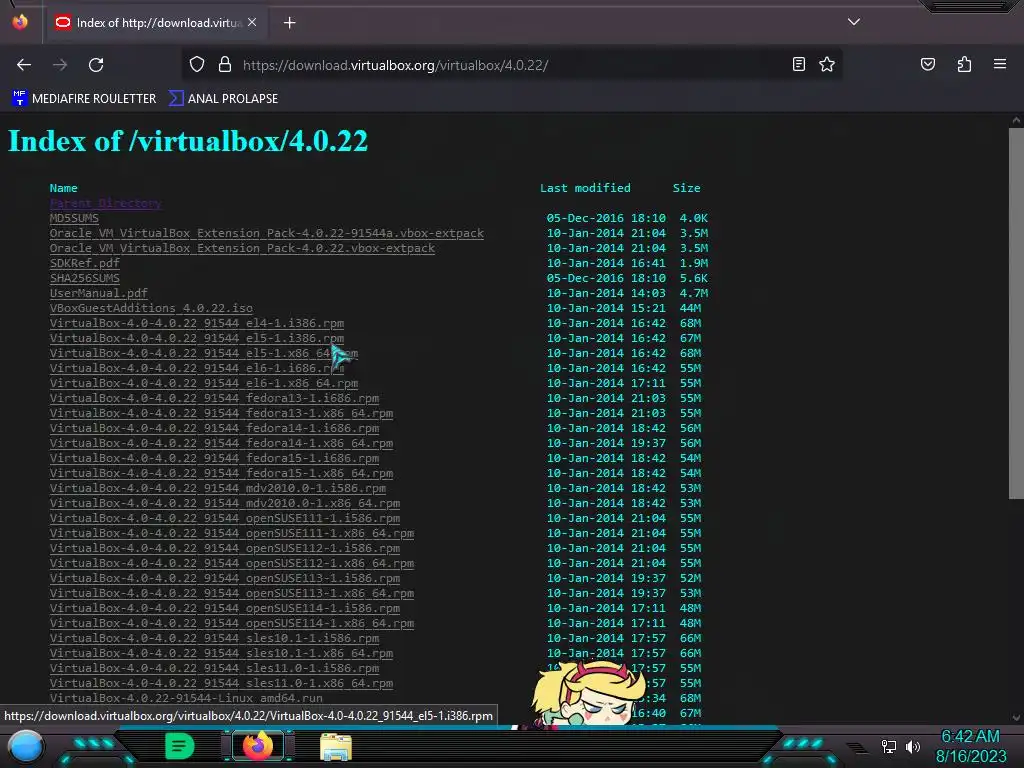Screen dimensions: 1024x768
Task: Download Extension_Pack-4.0.22-91544a.vbox-extpack
Action: [266, 233]
